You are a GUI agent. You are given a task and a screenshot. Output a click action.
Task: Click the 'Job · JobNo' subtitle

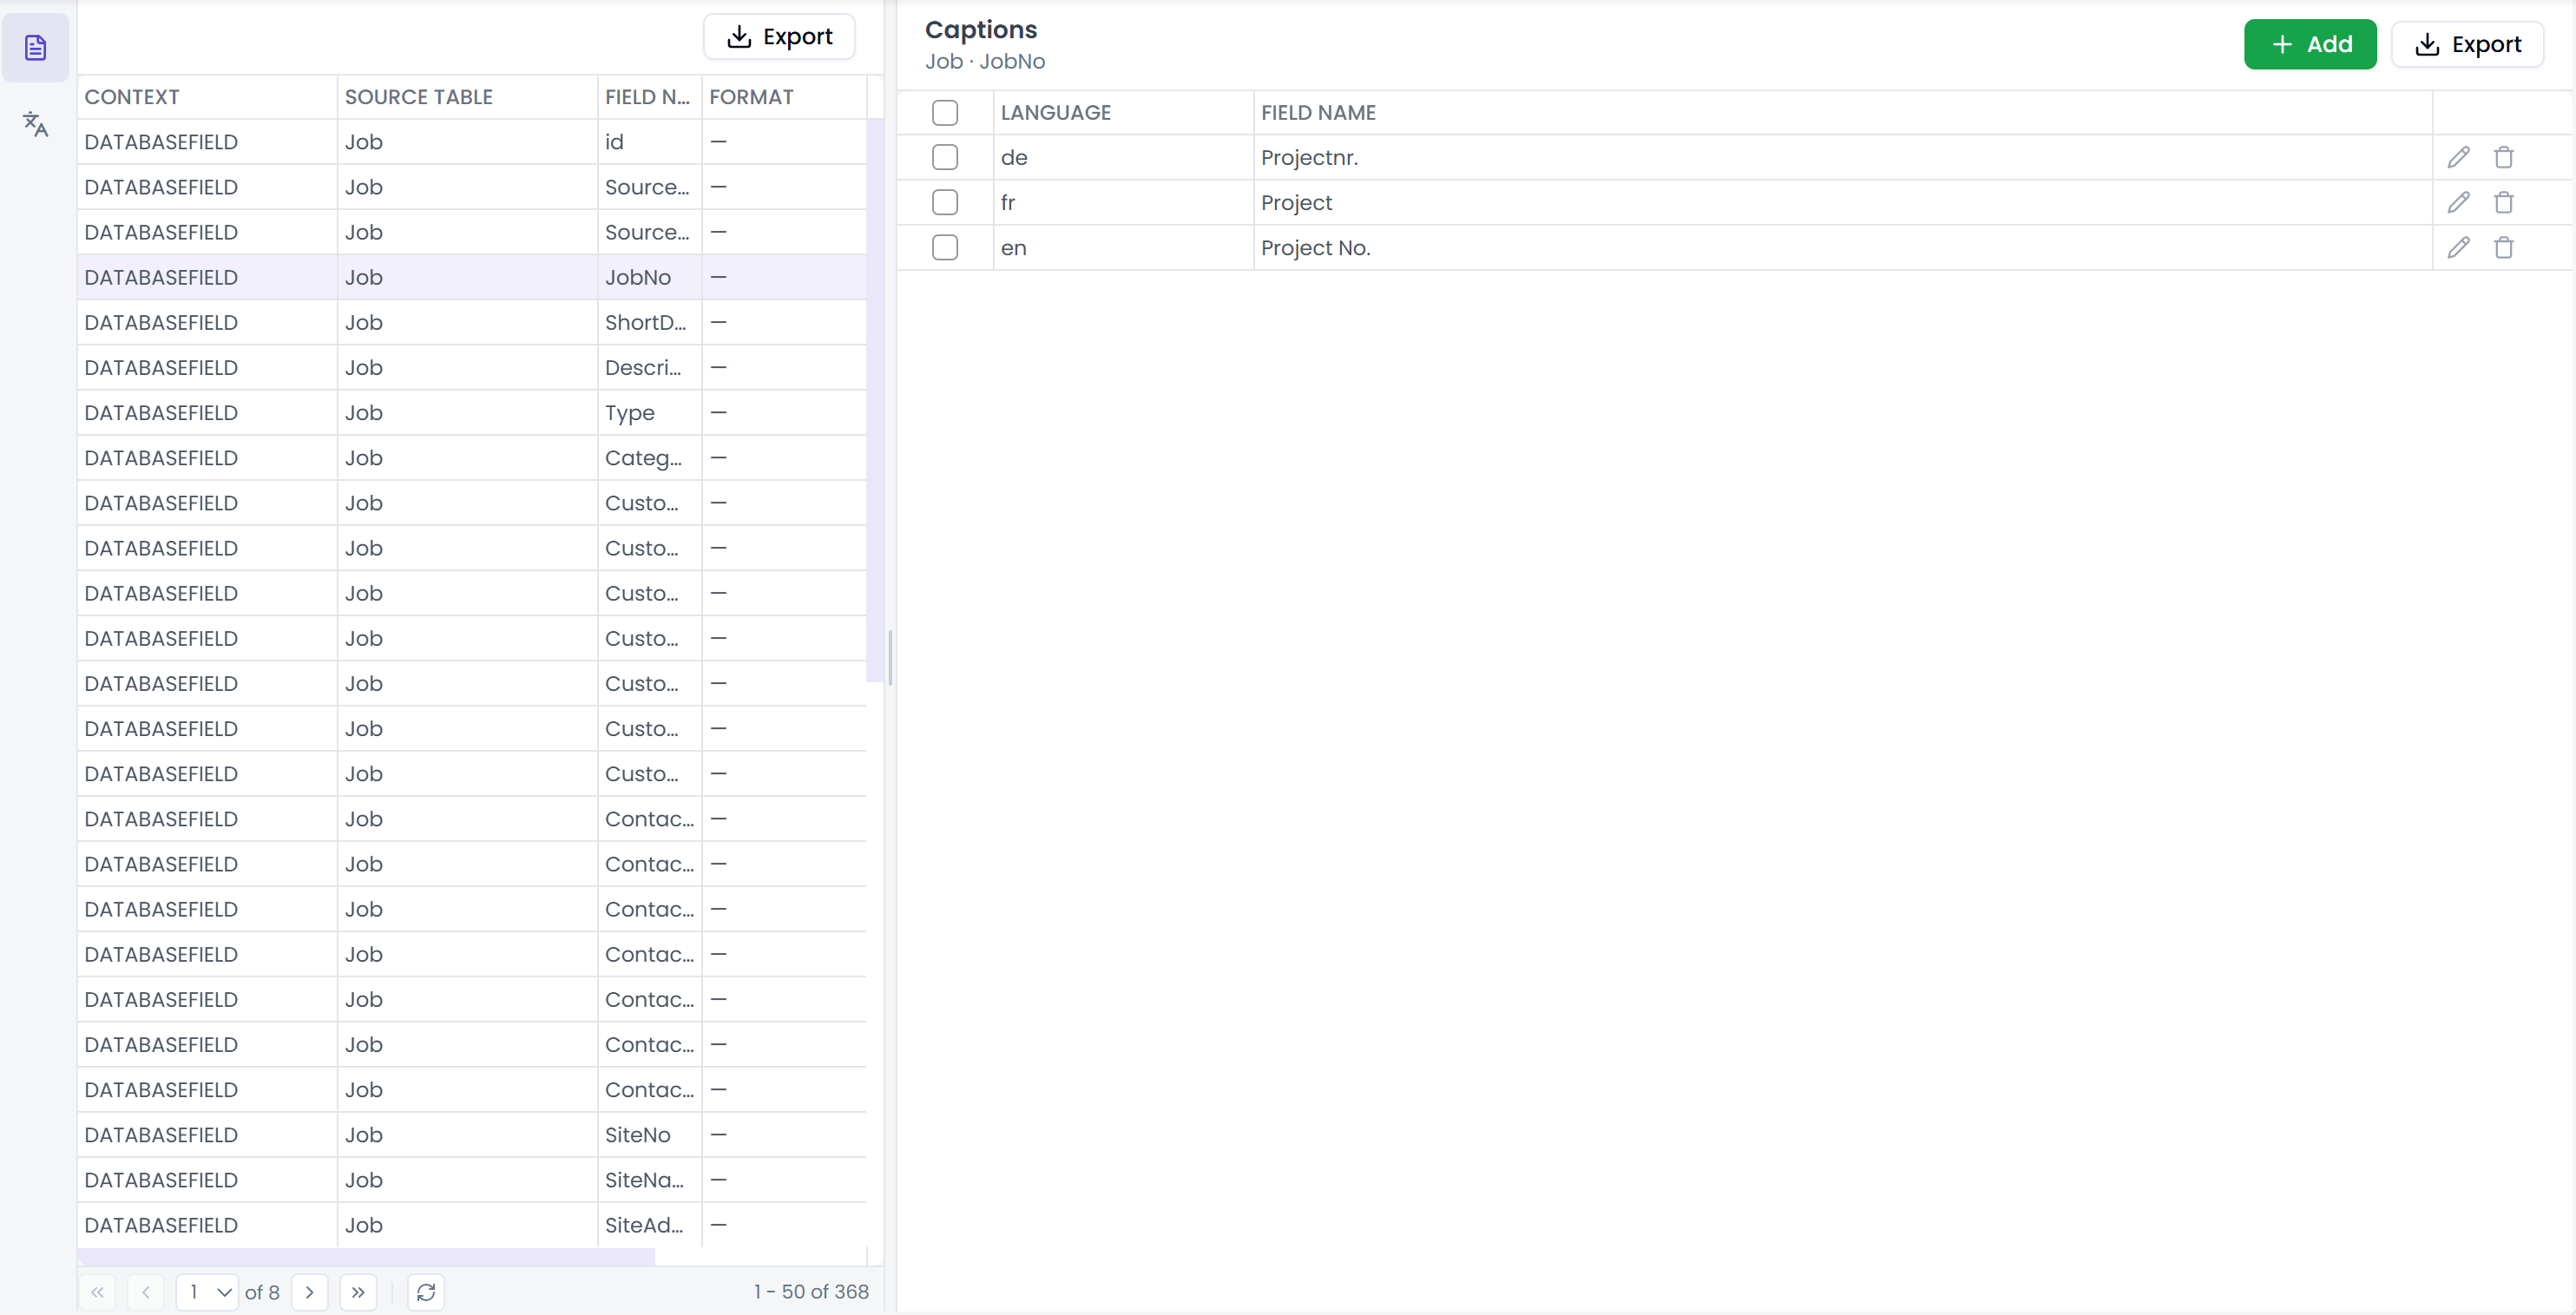[x=985, y=61]
